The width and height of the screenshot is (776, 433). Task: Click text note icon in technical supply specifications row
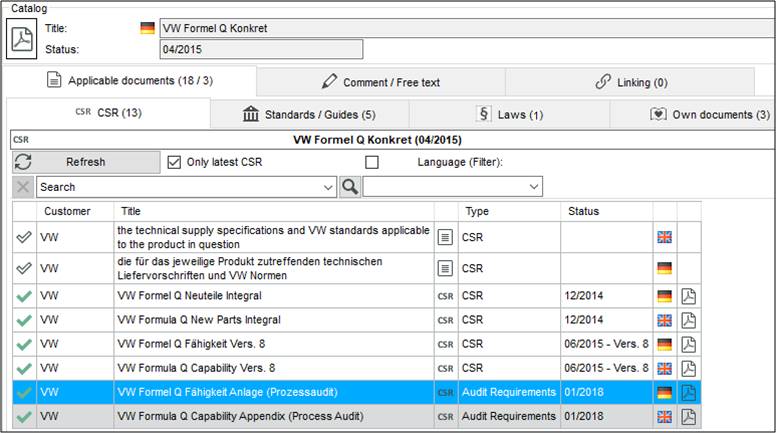446,237
